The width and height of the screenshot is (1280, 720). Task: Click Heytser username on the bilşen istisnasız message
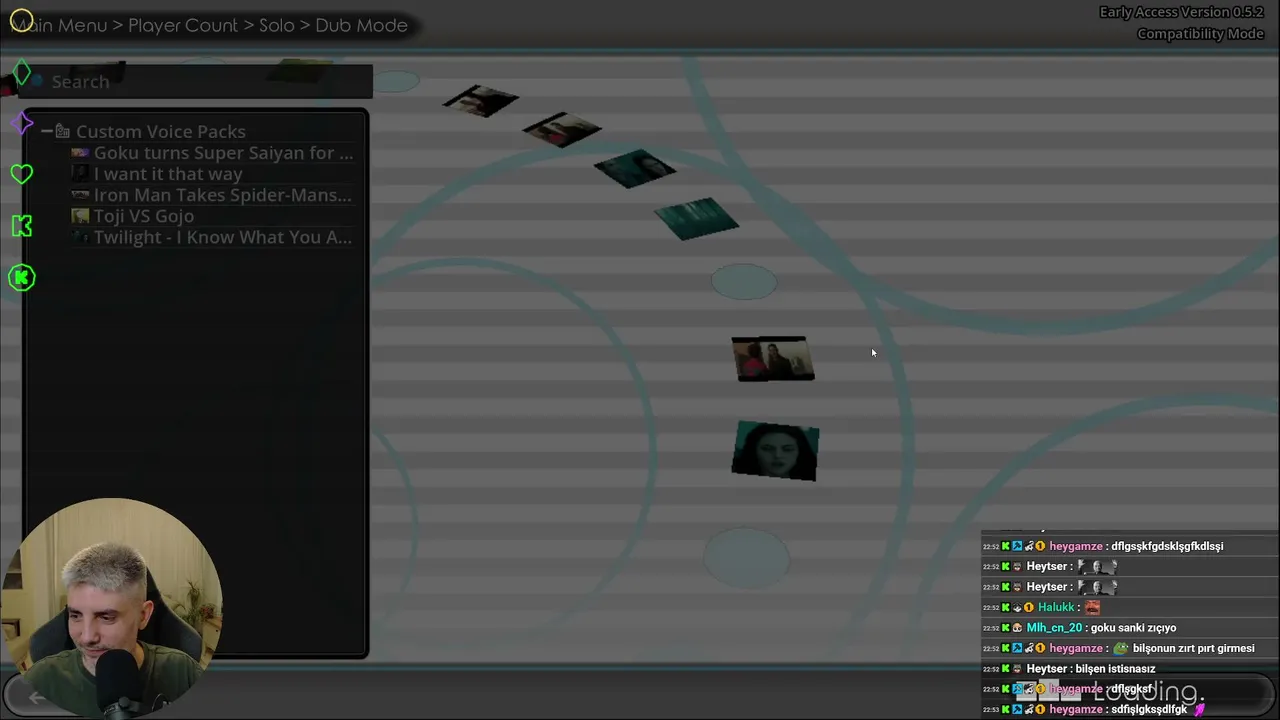click(1047, 668)
